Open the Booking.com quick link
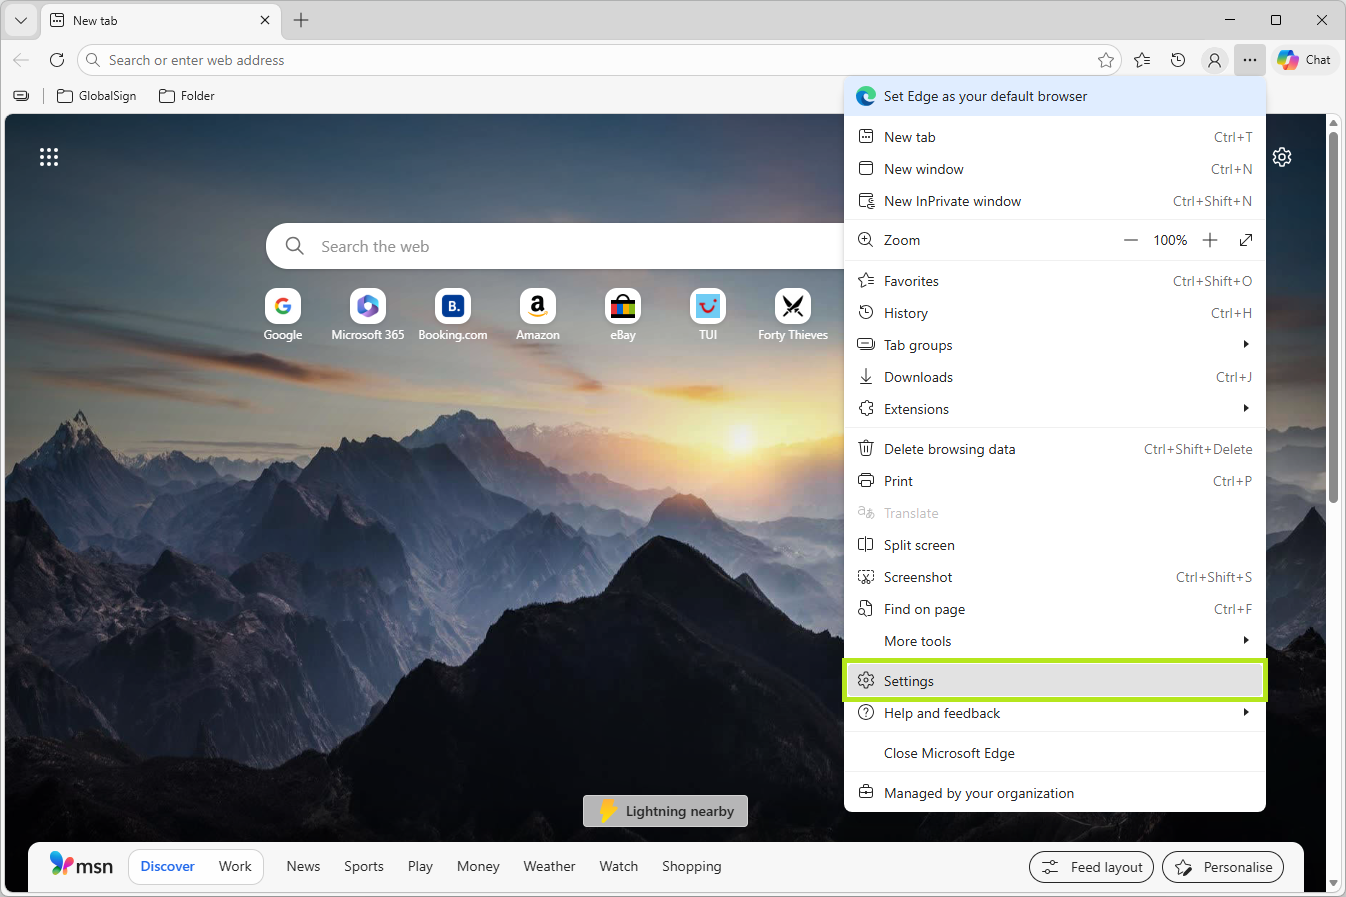Viewport: 1346px width, 897px height. click(453, 316)
